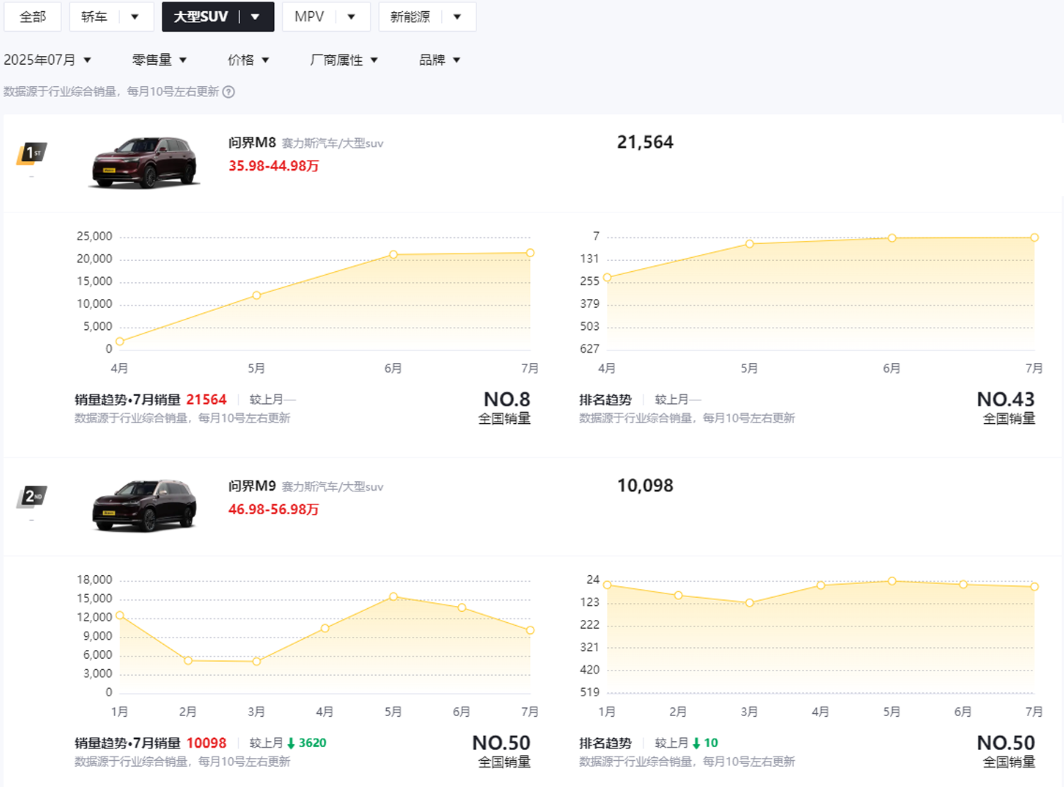Expand the 新能源 tab dropdown arrow
The image size is (1064, 787).
[x=457, y=17]
